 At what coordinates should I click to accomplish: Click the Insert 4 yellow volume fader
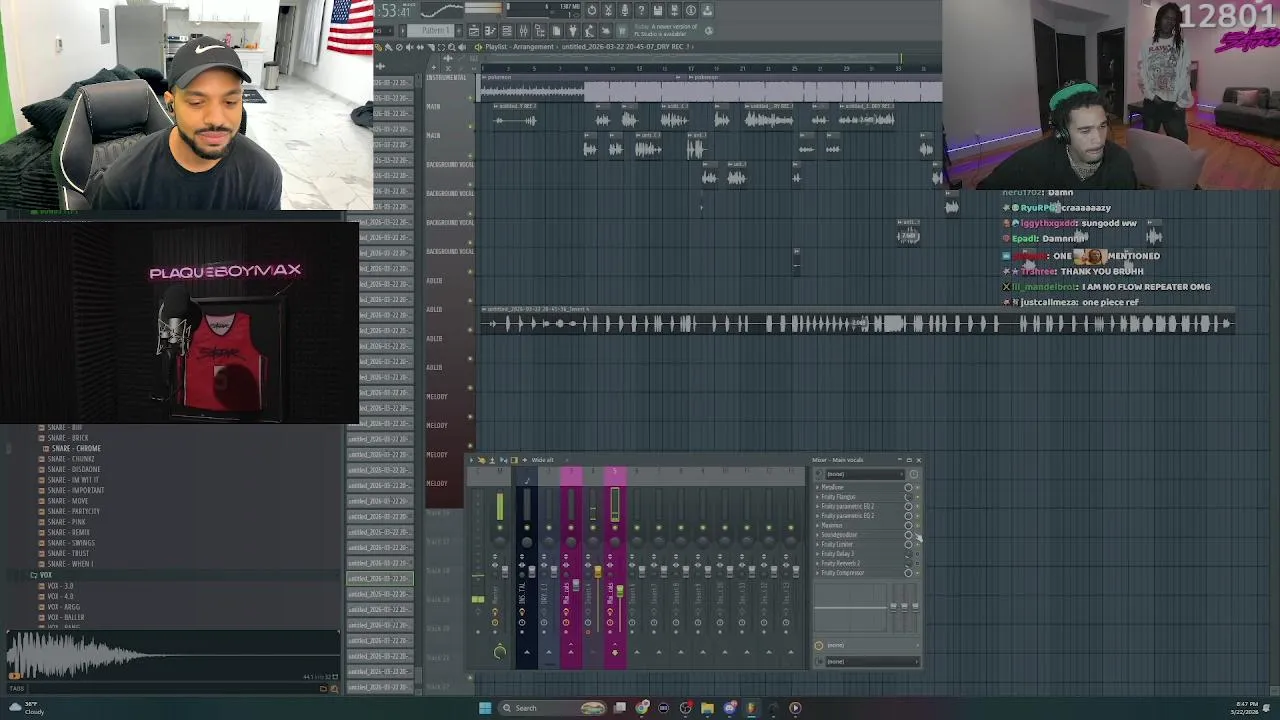pos(598,571)
